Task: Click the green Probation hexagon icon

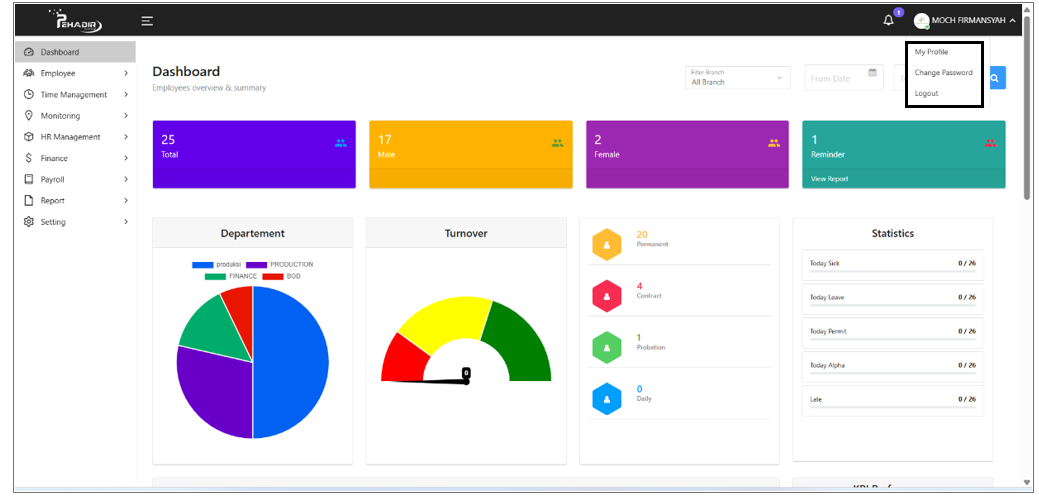Action: click(607, 347)
